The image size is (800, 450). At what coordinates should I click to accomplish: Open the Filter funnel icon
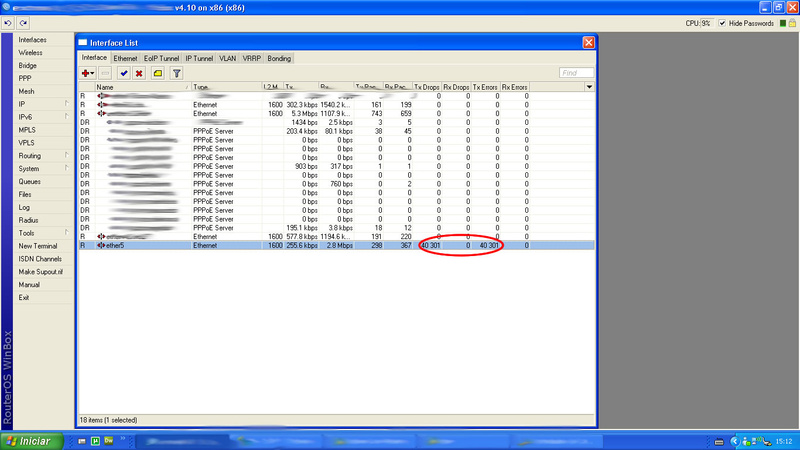coord(177,73)
